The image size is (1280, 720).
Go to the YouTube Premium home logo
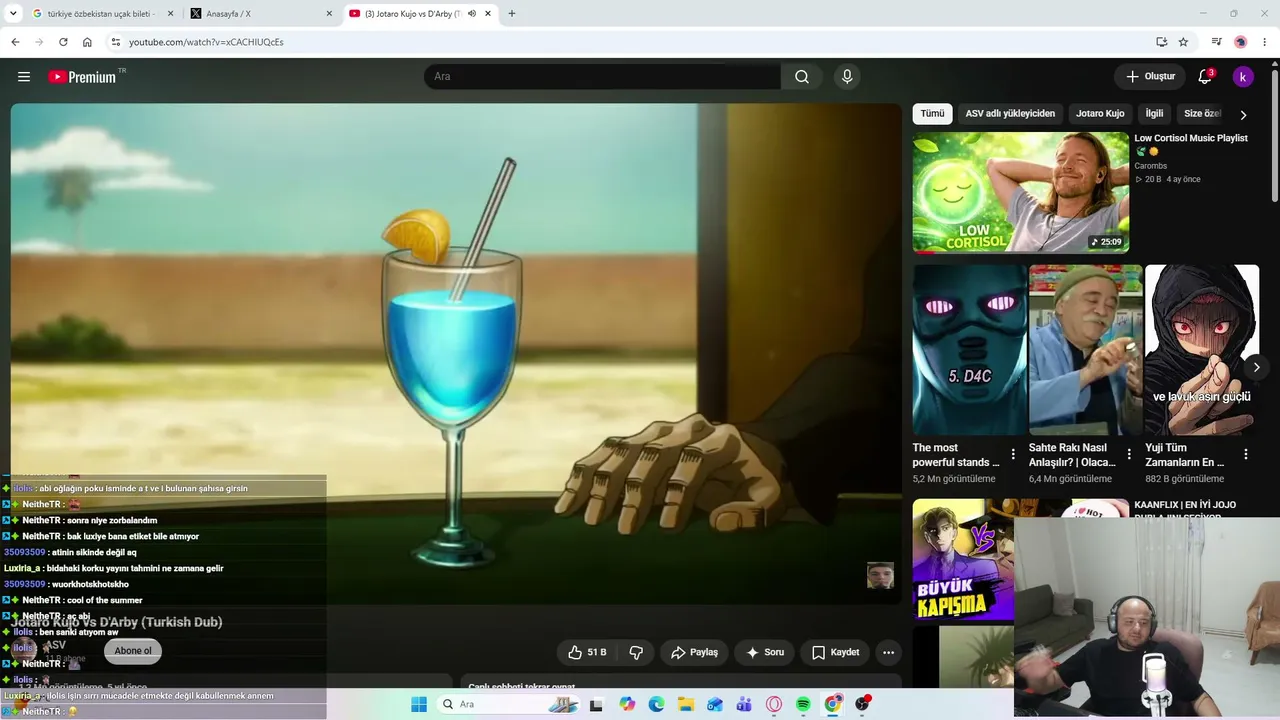[86, 77]
